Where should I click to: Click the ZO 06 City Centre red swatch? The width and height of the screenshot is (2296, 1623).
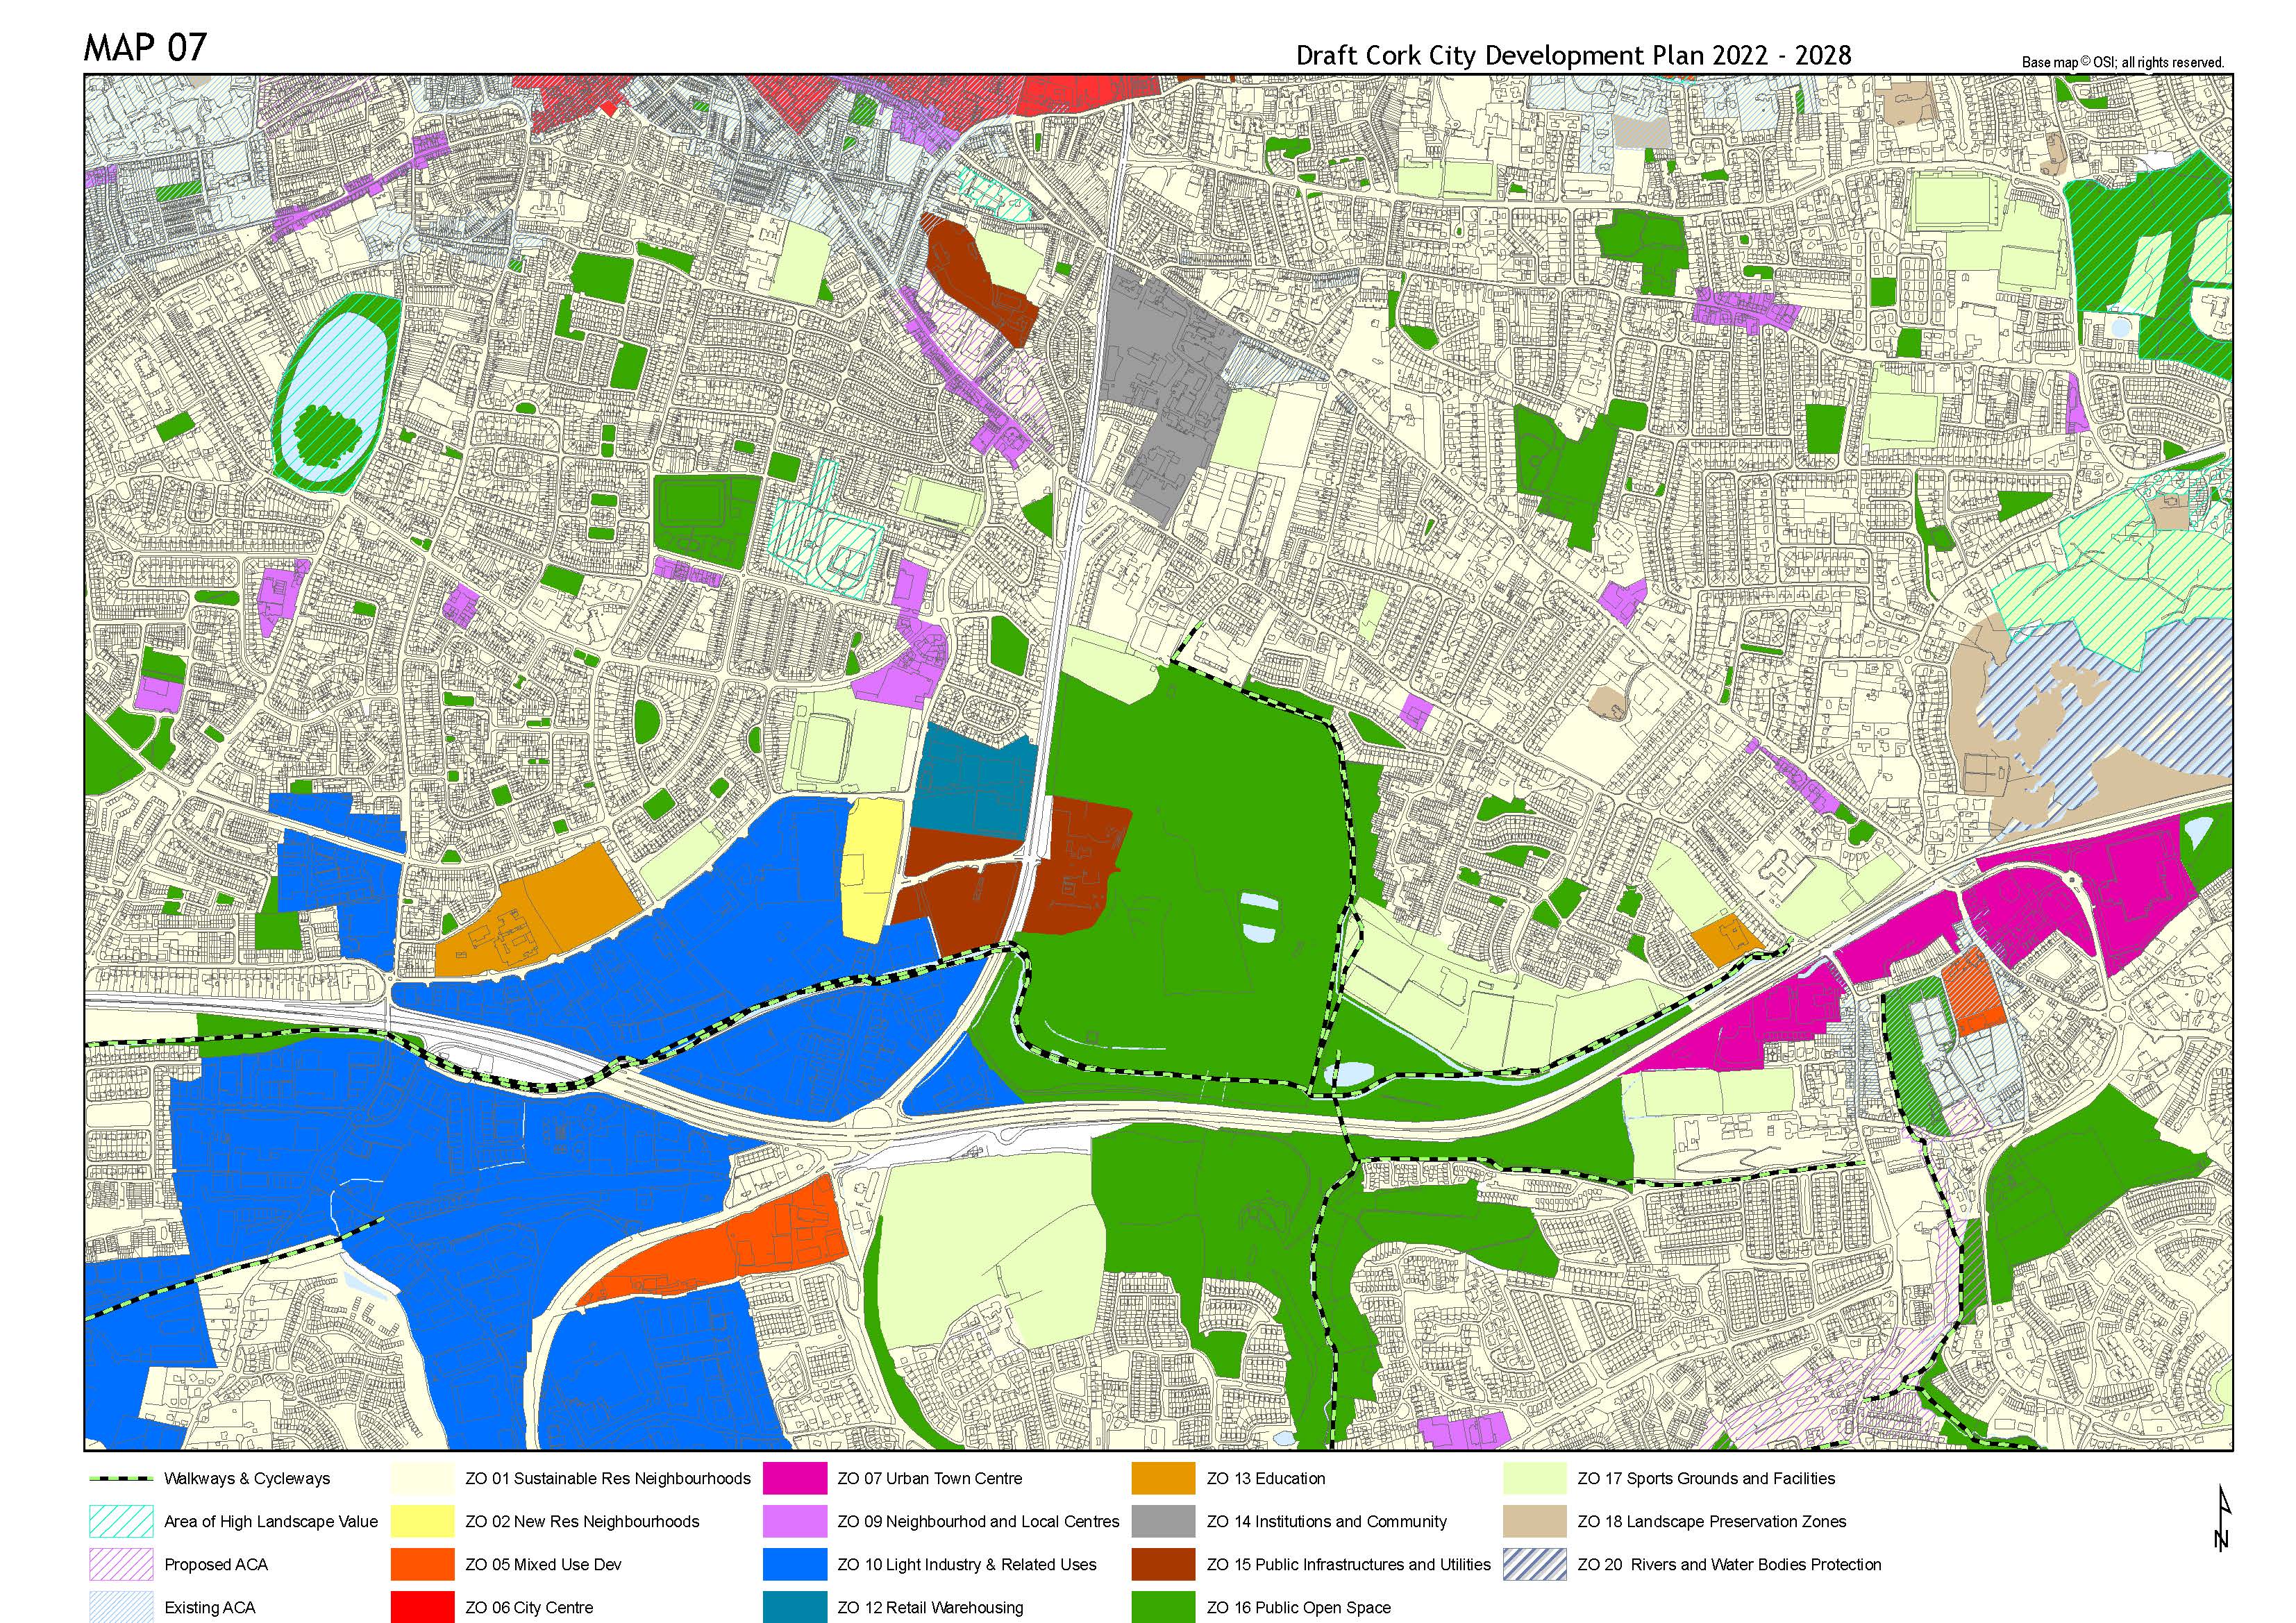pyautogui.click(x=422, y=1607)
